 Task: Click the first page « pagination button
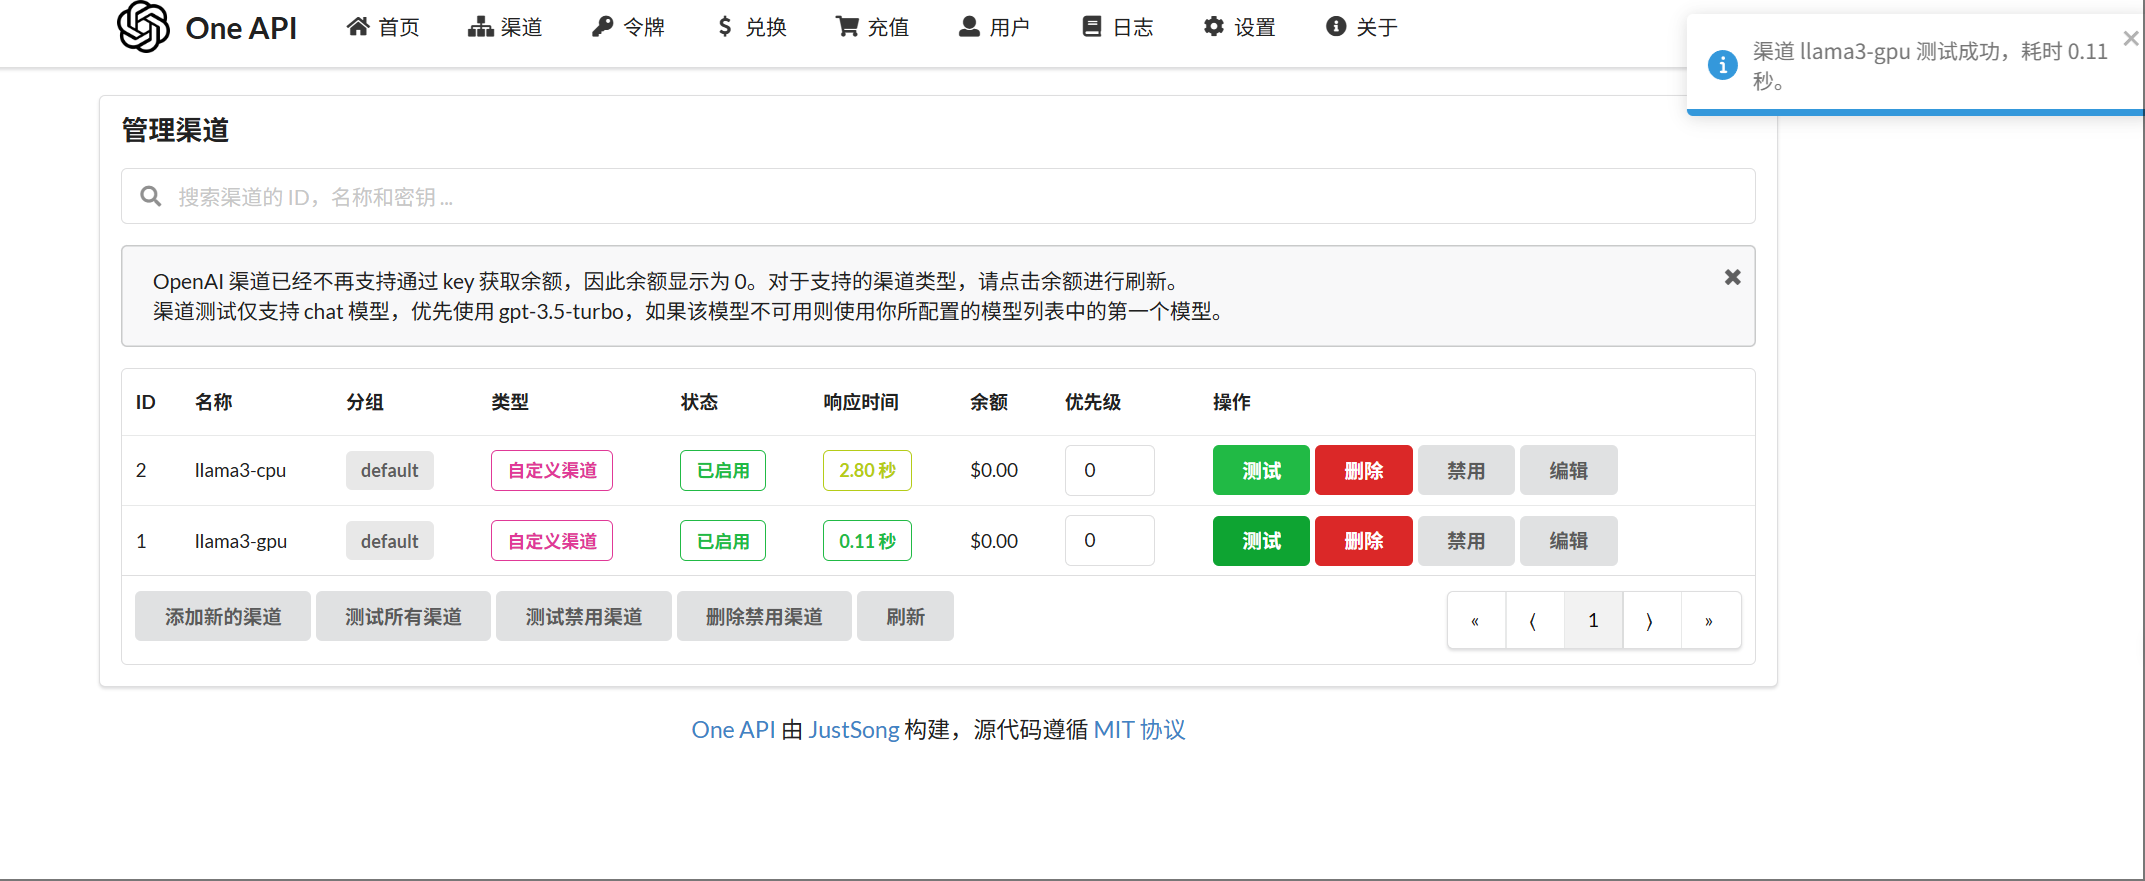pyautogui.click(x=1475, y=621)
